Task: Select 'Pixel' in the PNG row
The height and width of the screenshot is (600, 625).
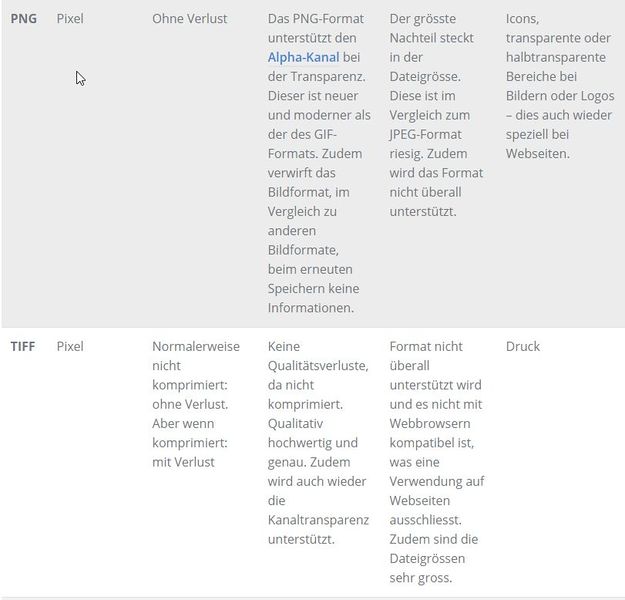Action: point(70,18)
